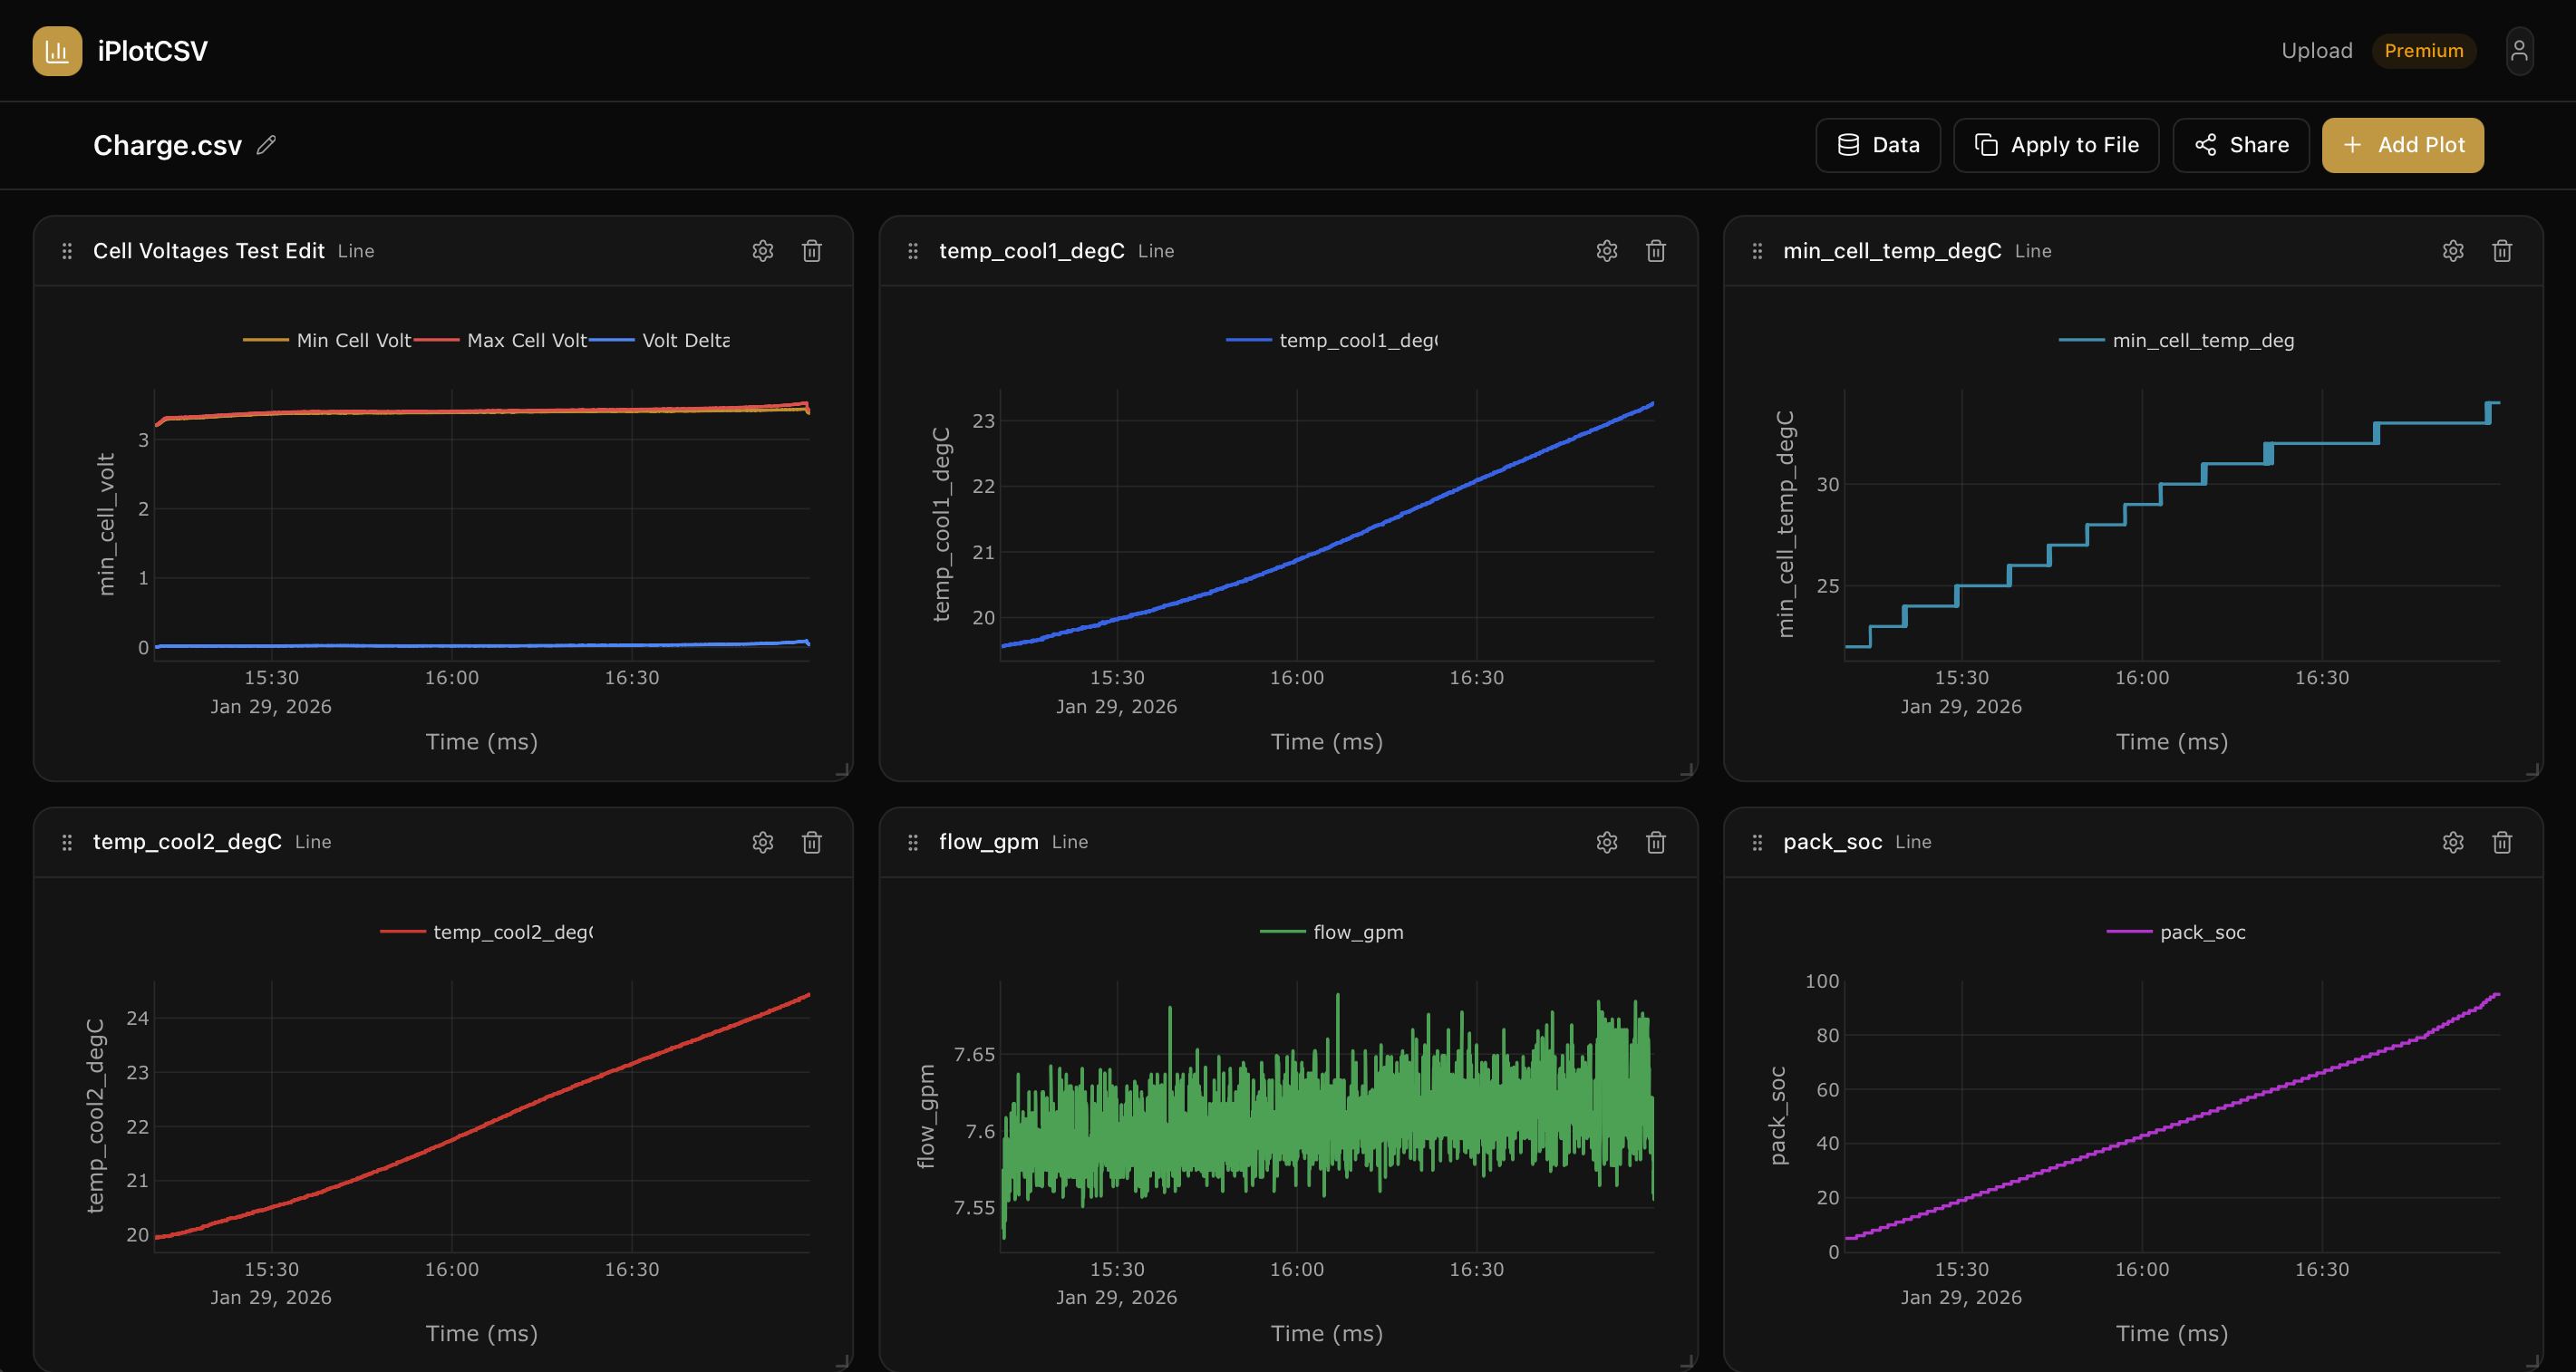Click resize handle of Cell Voltages plot
The width and height of the screenshot is (2576, 1372).
click(x=843, y=770)
